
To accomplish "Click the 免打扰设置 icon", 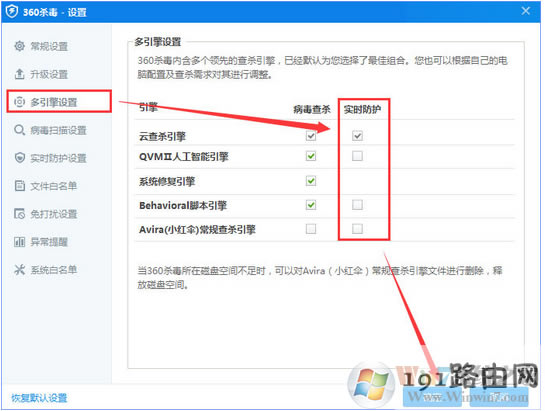I will tap(19, 213).
